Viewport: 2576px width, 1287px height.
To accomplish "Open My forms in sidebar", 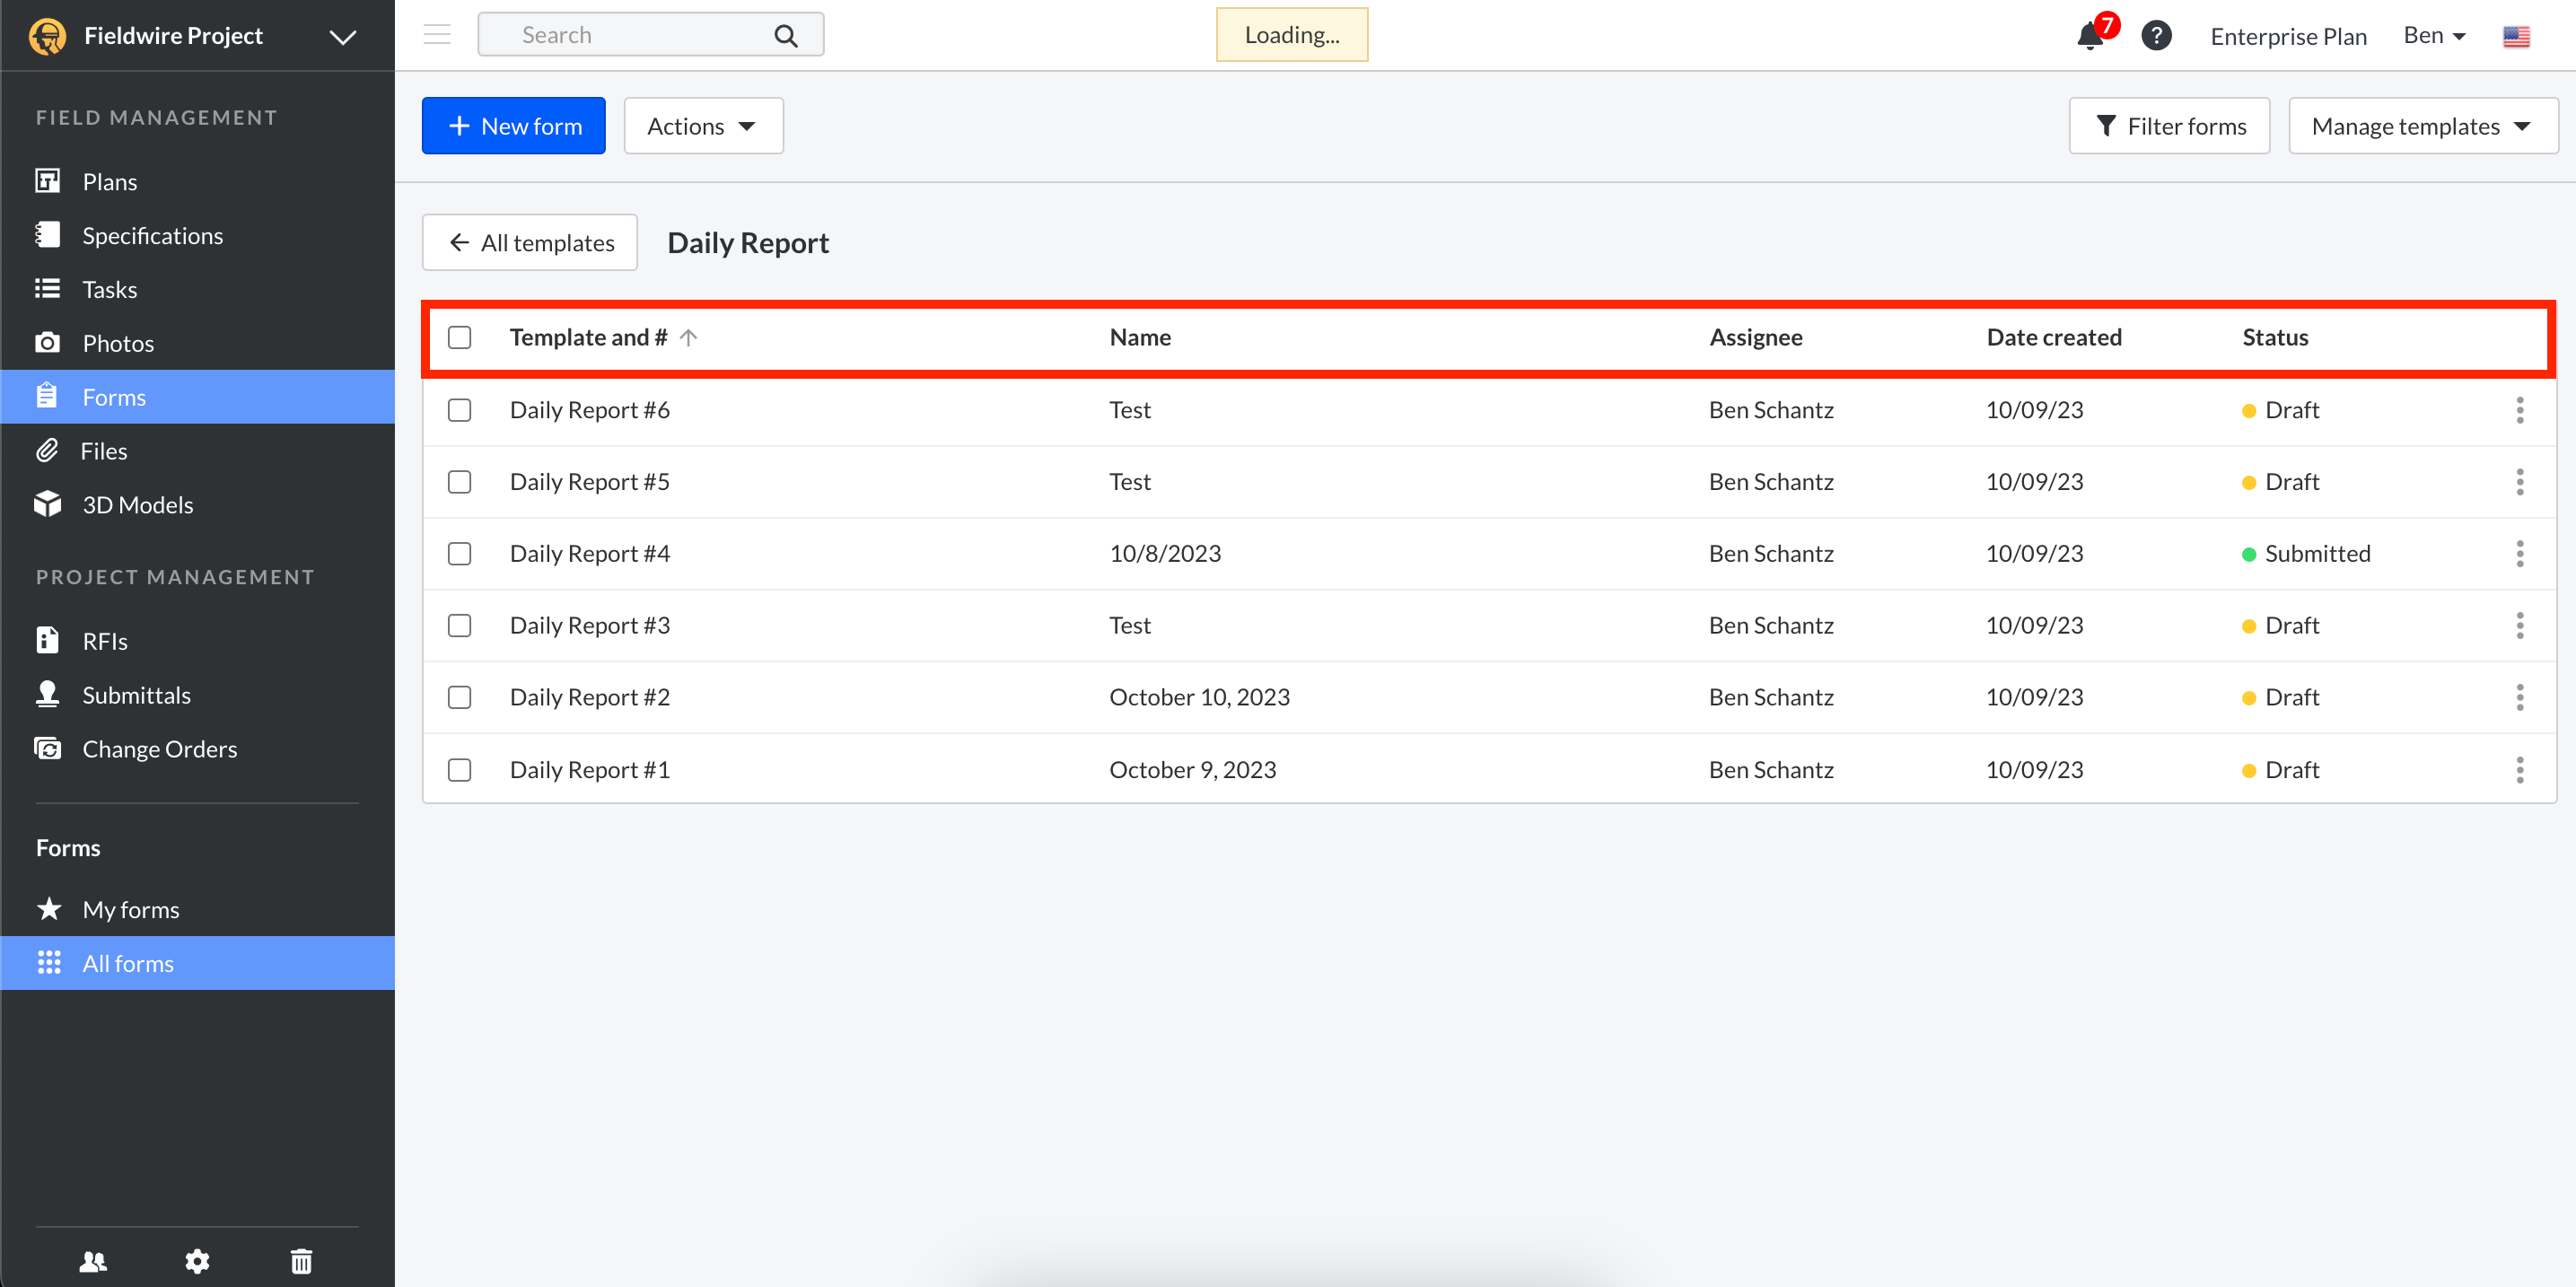I will (130, 909).
